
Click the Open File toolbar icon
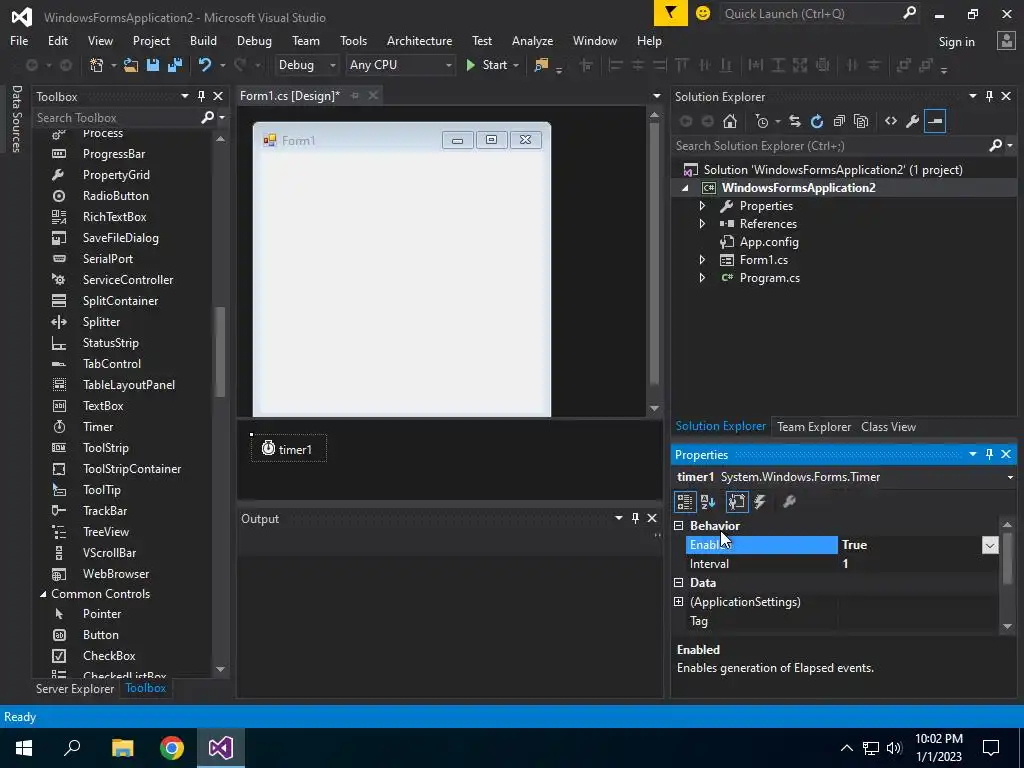[131, 65]
